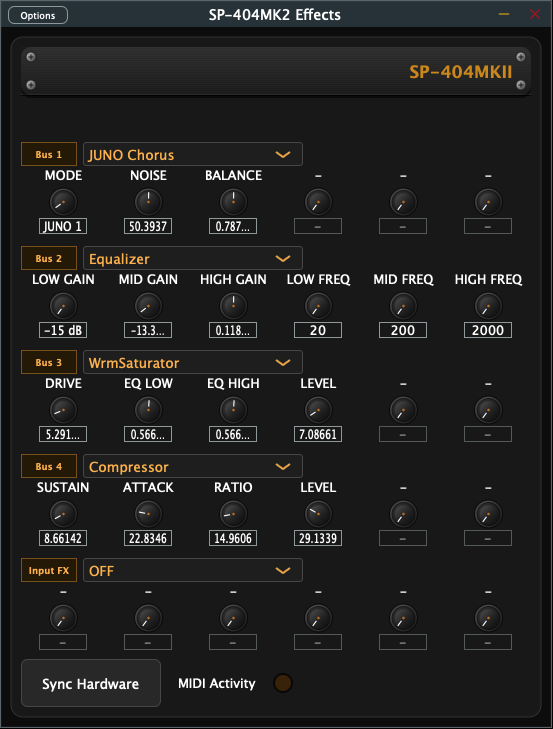Click the WrmSaturator LEVEL knob
This screenshot has height=729, width=553.
click(318, 410)
